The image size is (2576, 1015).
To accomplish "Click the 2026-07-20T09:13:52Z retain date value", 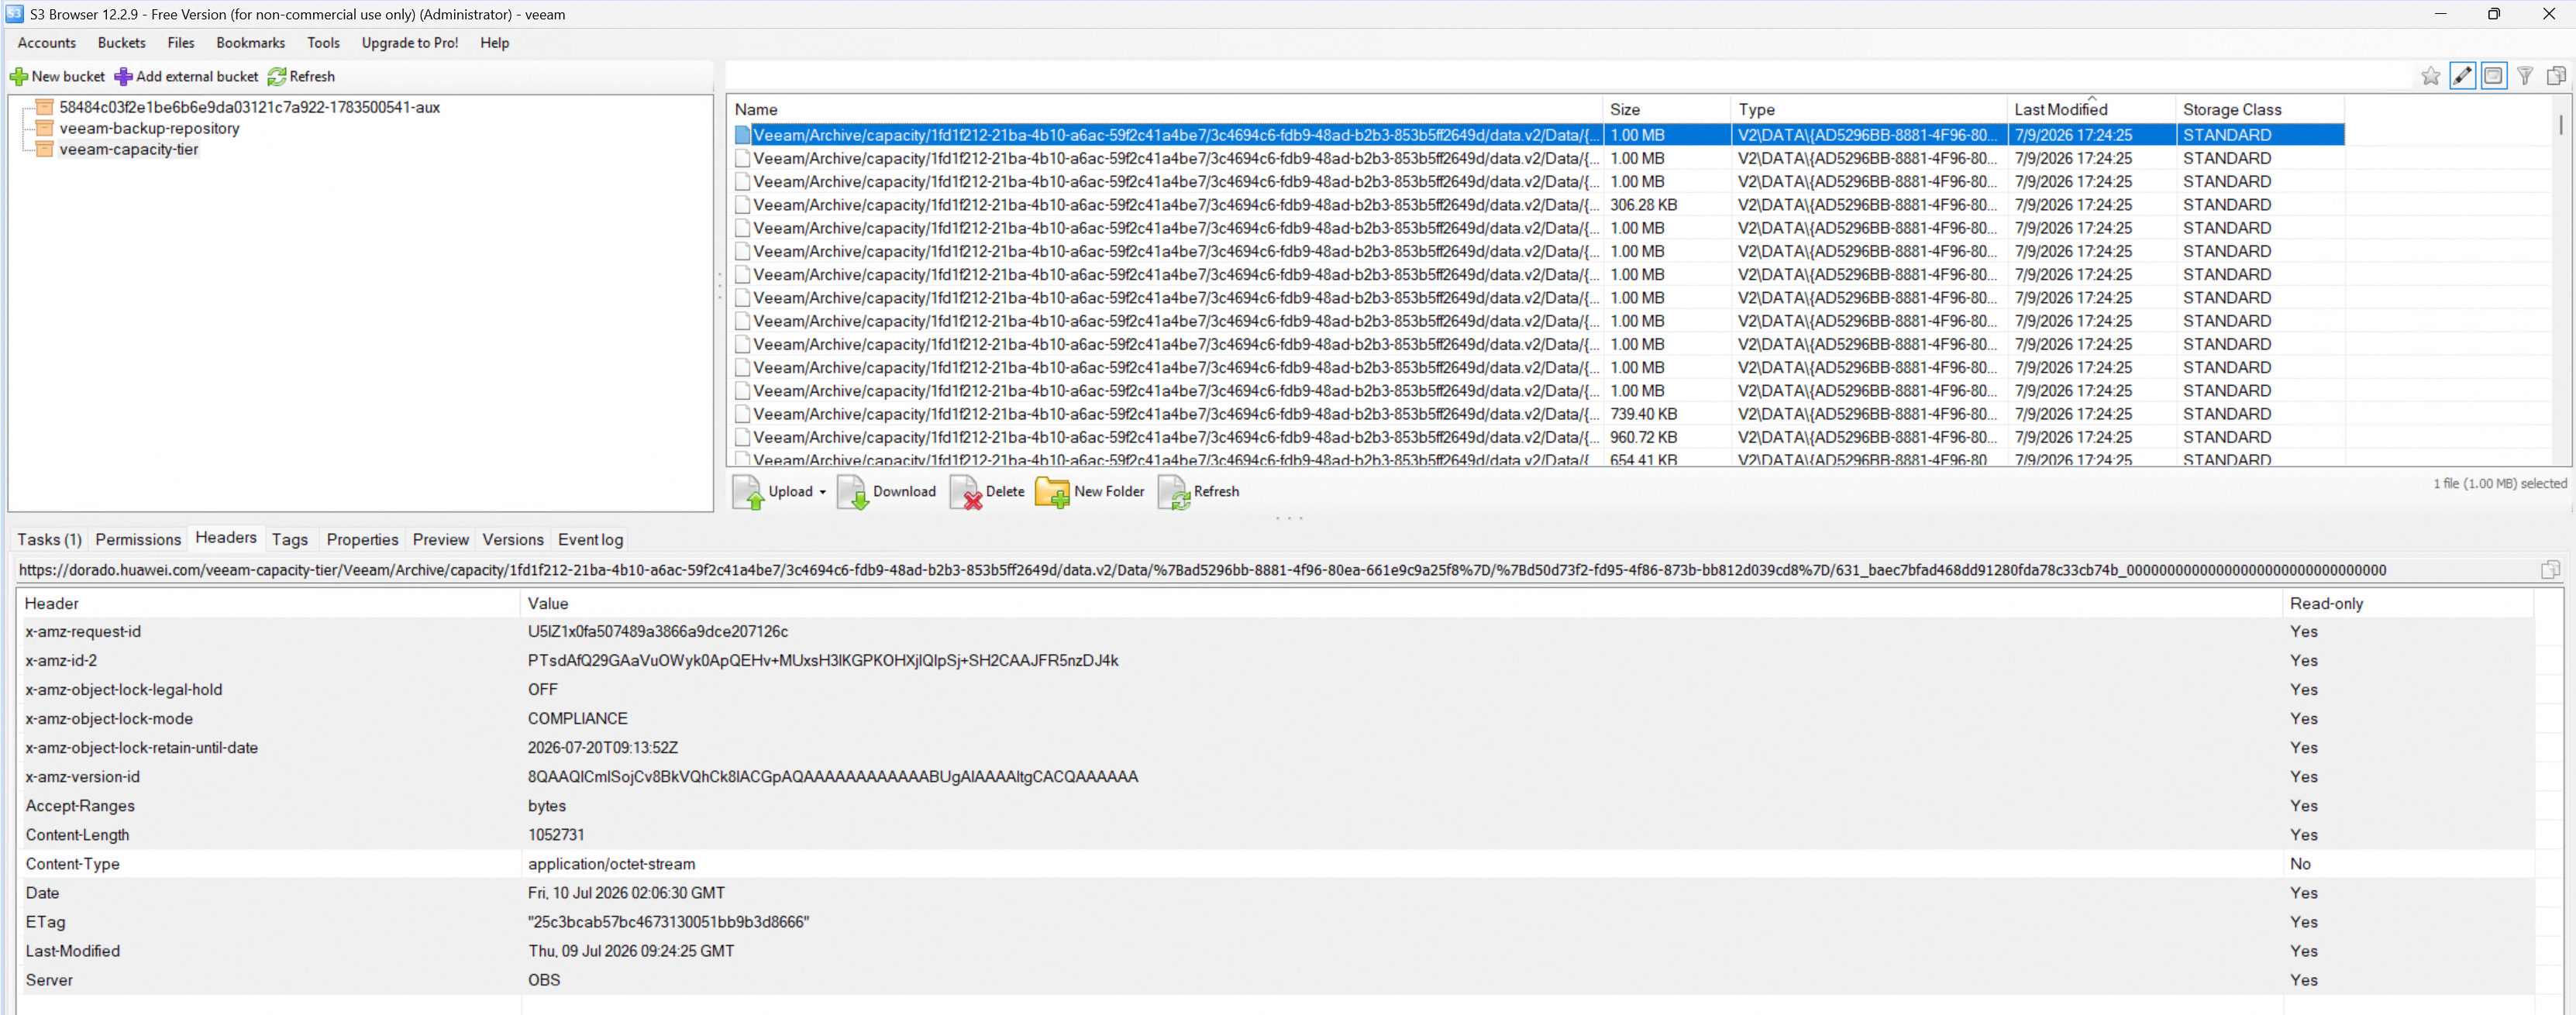I will click(603, 748).
